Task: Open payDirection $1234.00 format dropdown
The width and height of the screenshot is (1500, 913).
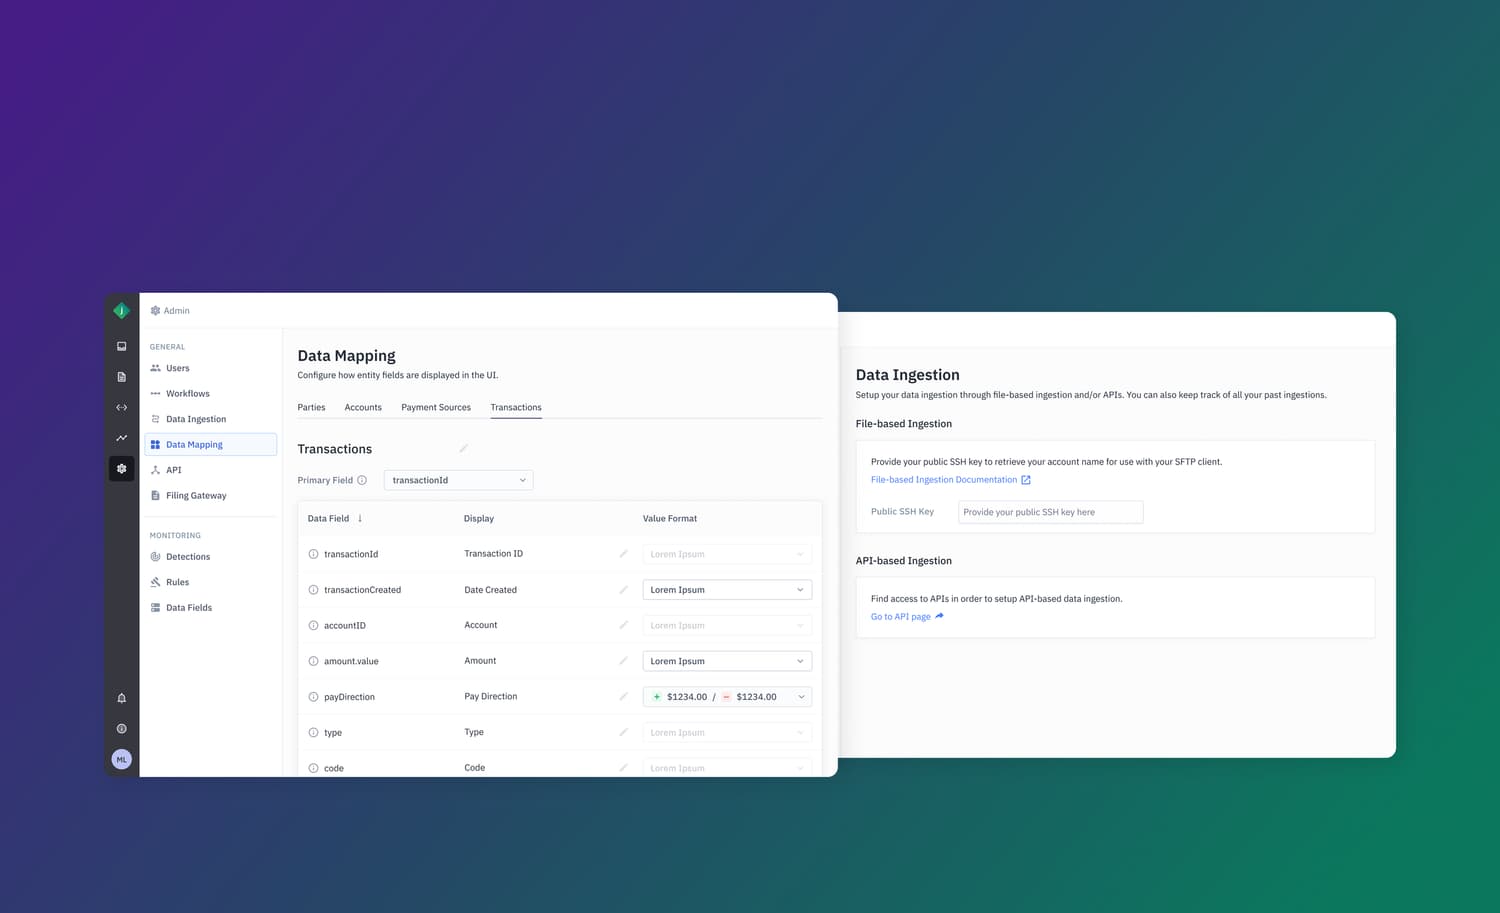Action: point(727,697)
